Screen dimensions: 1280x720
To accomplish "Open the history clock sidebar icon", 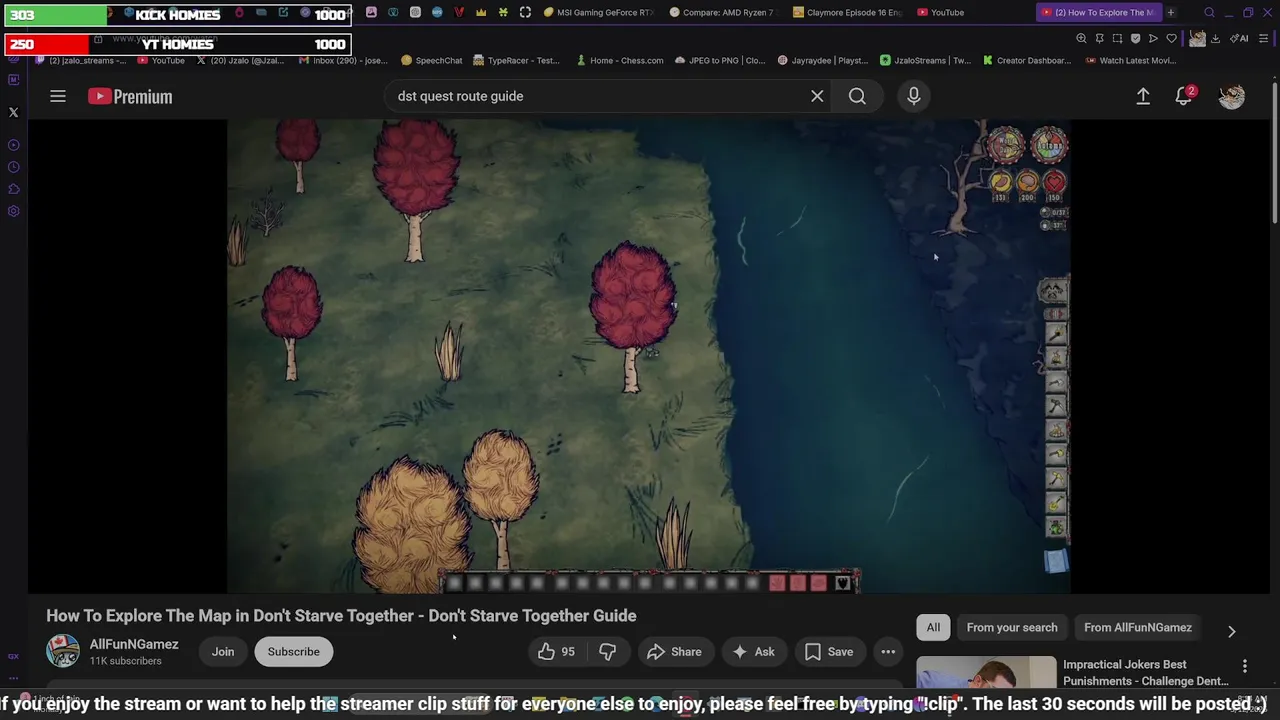I will (14, 167).
